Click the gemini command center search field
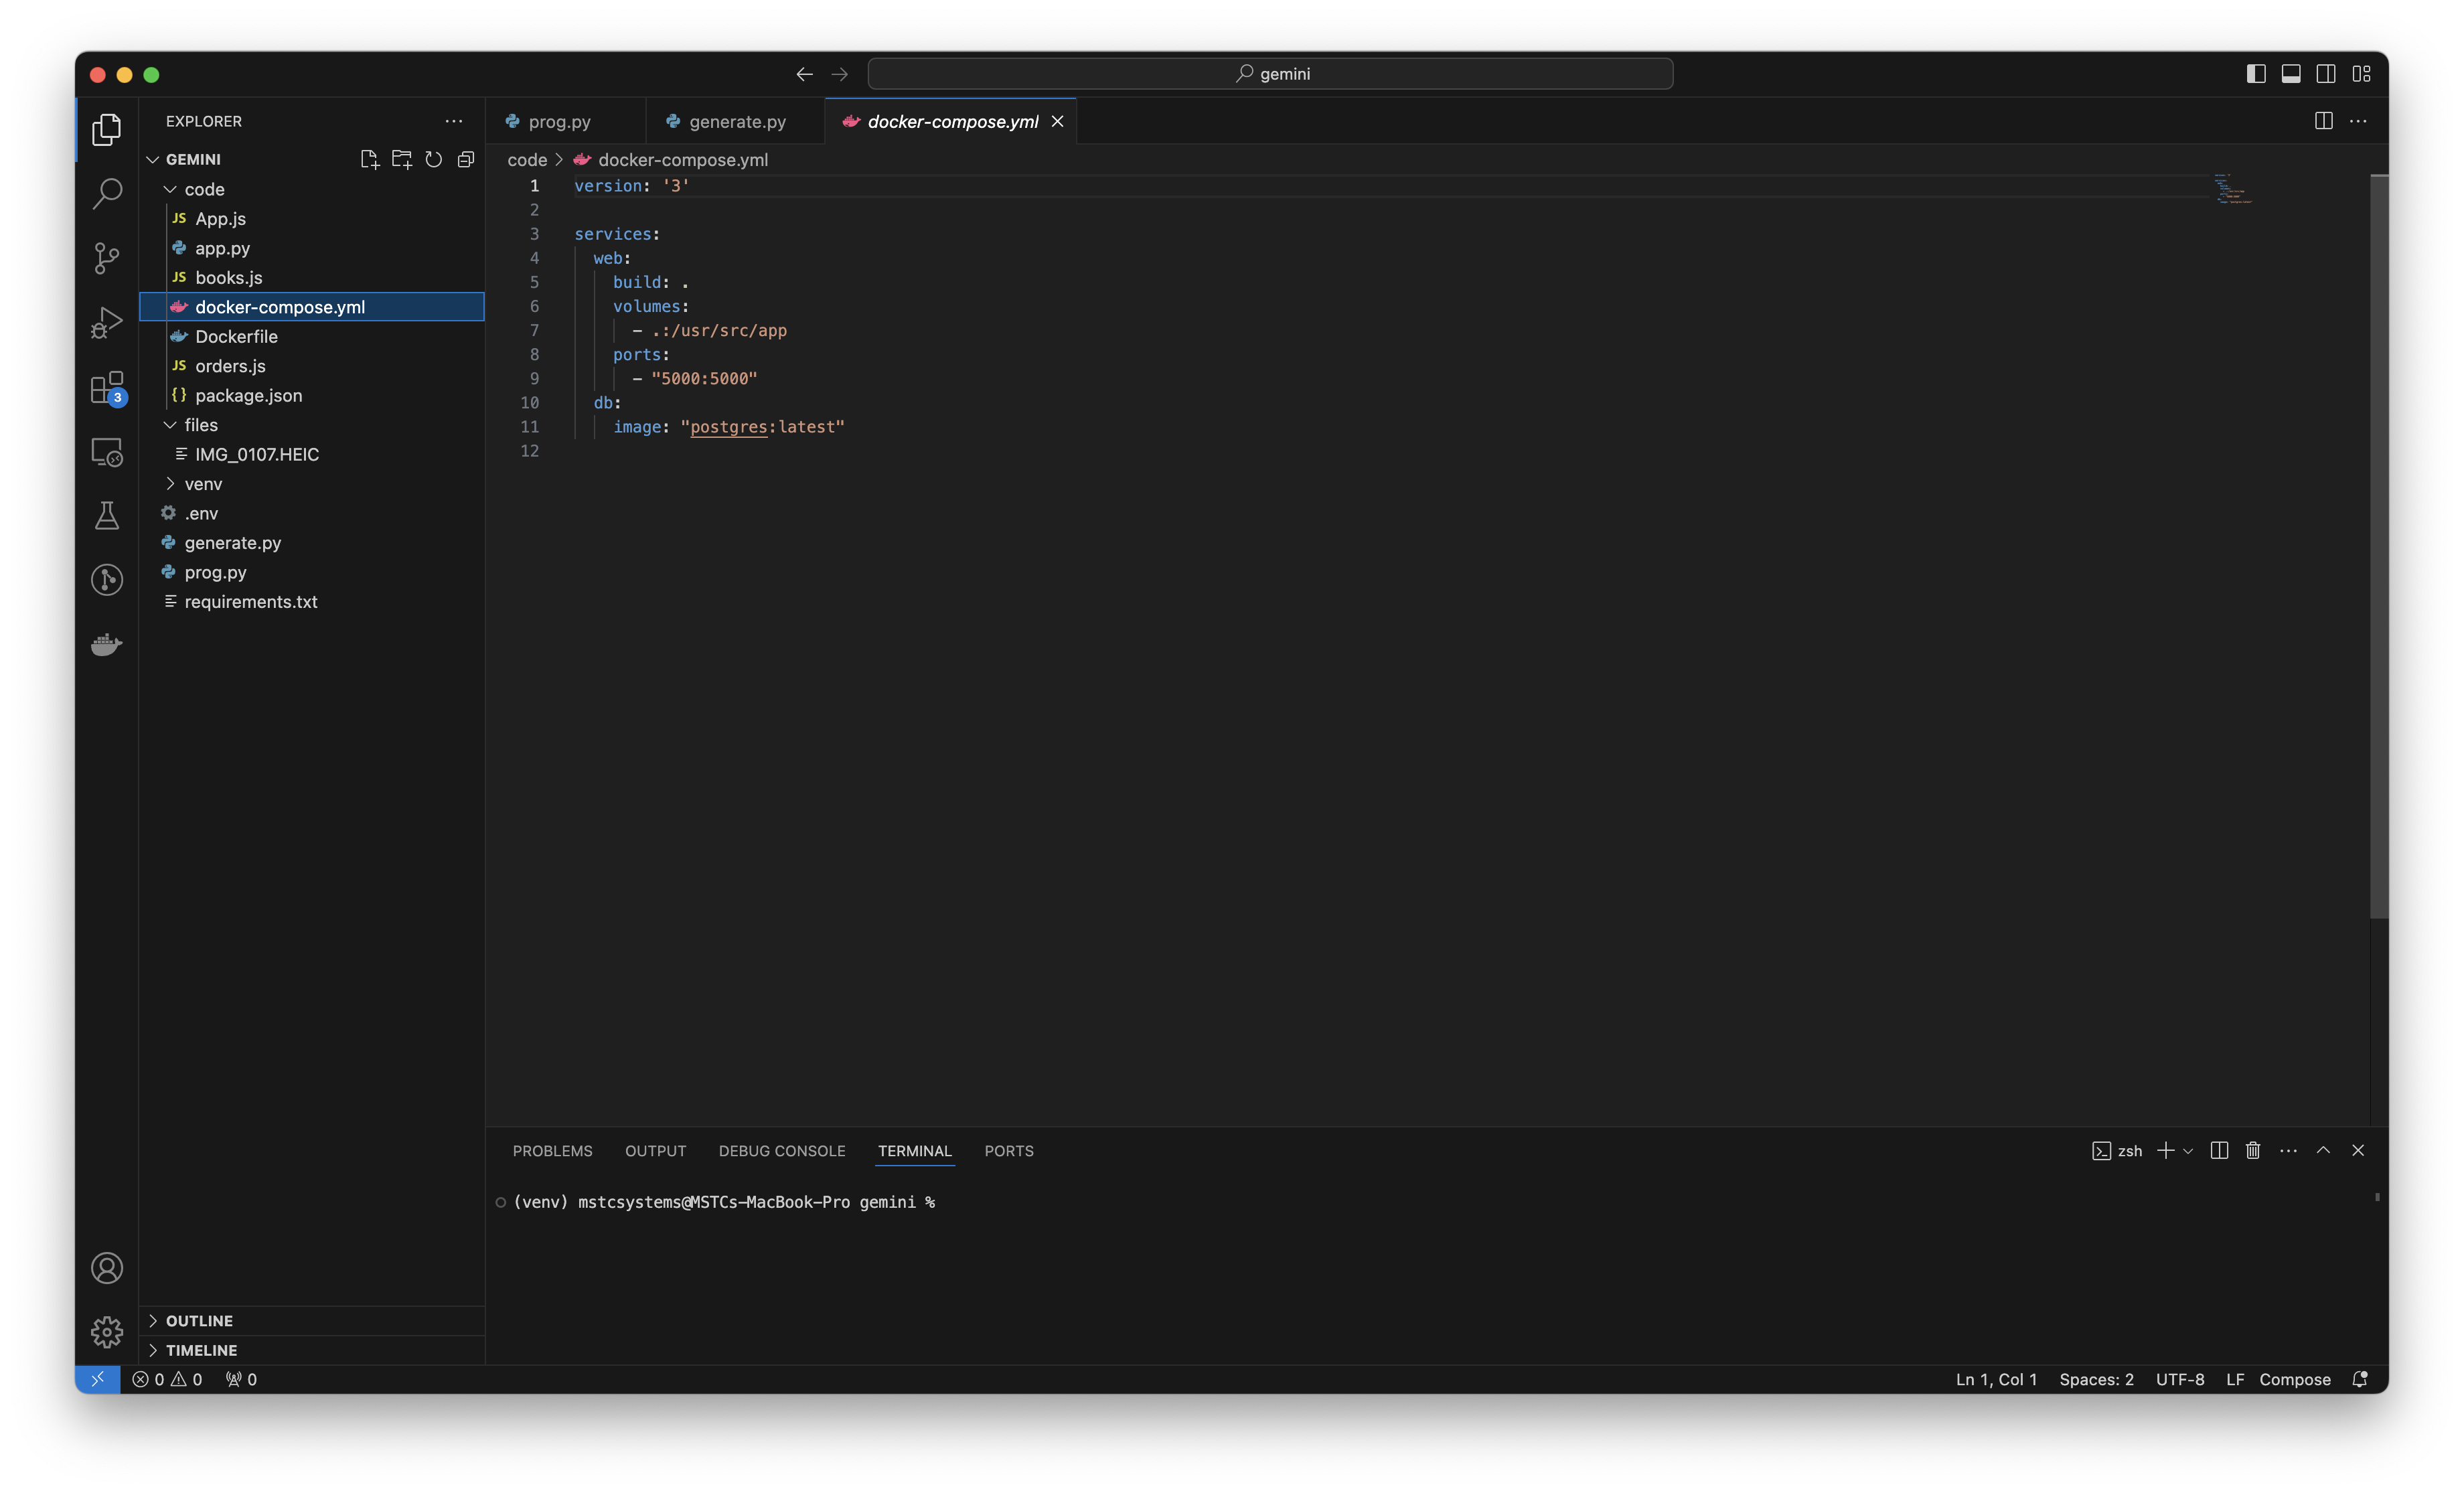 coord(1270,74)
